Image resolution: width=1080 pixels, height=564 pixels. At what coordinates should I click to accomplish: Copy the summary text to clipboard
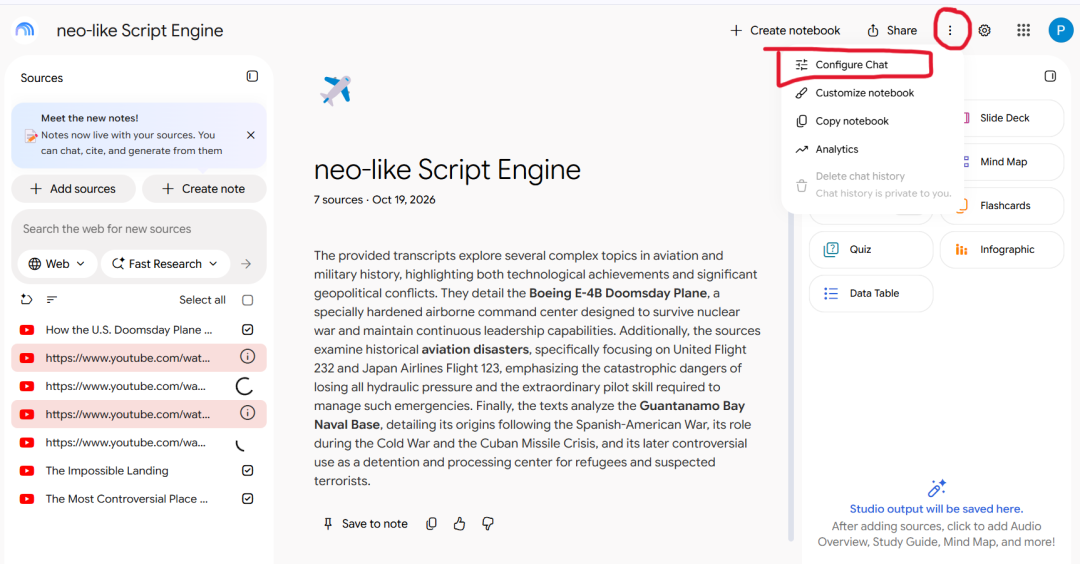pyautogui.click(x=431, y=524)
